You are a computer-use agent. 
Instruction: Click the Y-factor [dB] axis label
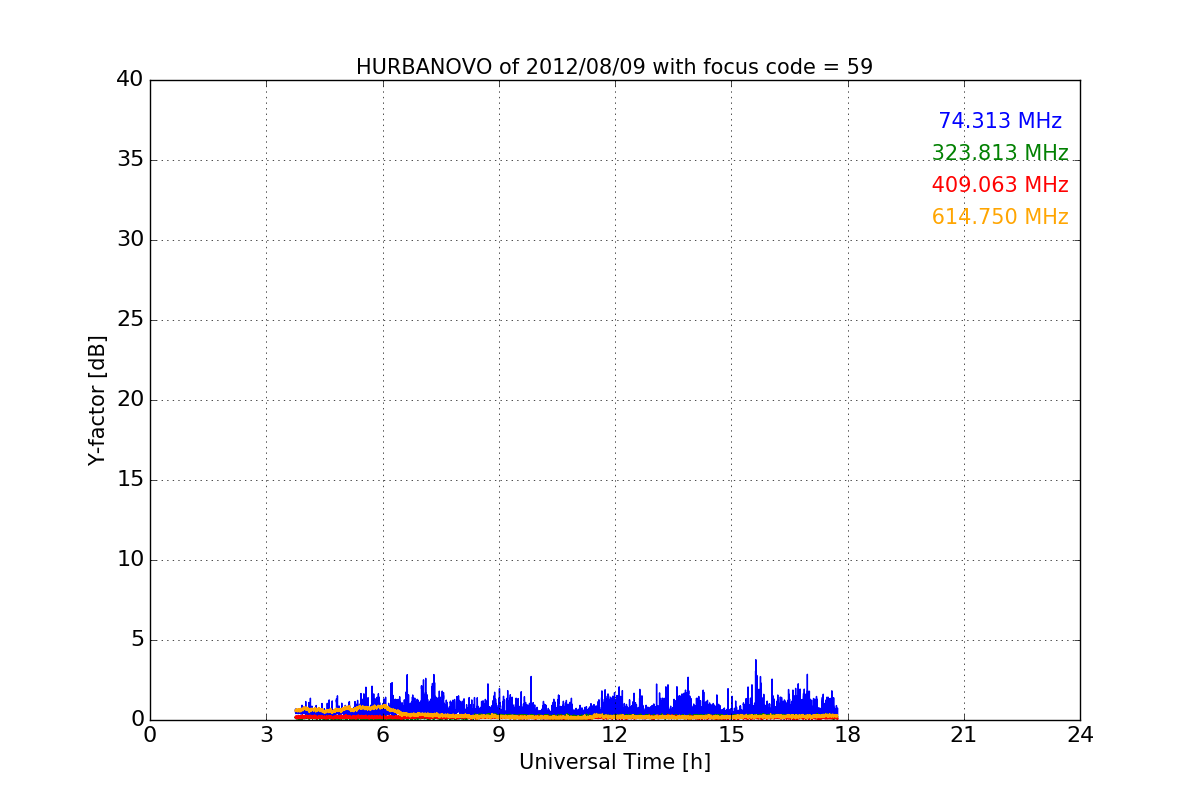[x=97, y=400]
